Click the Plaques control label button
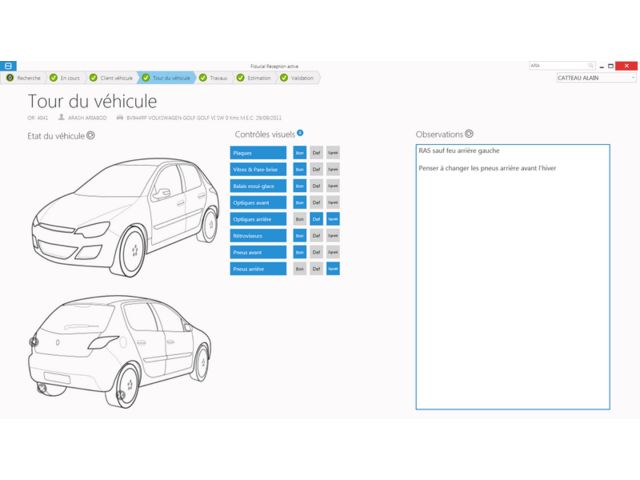This screenshot has height=480, width=640. (x=258, y=153)
